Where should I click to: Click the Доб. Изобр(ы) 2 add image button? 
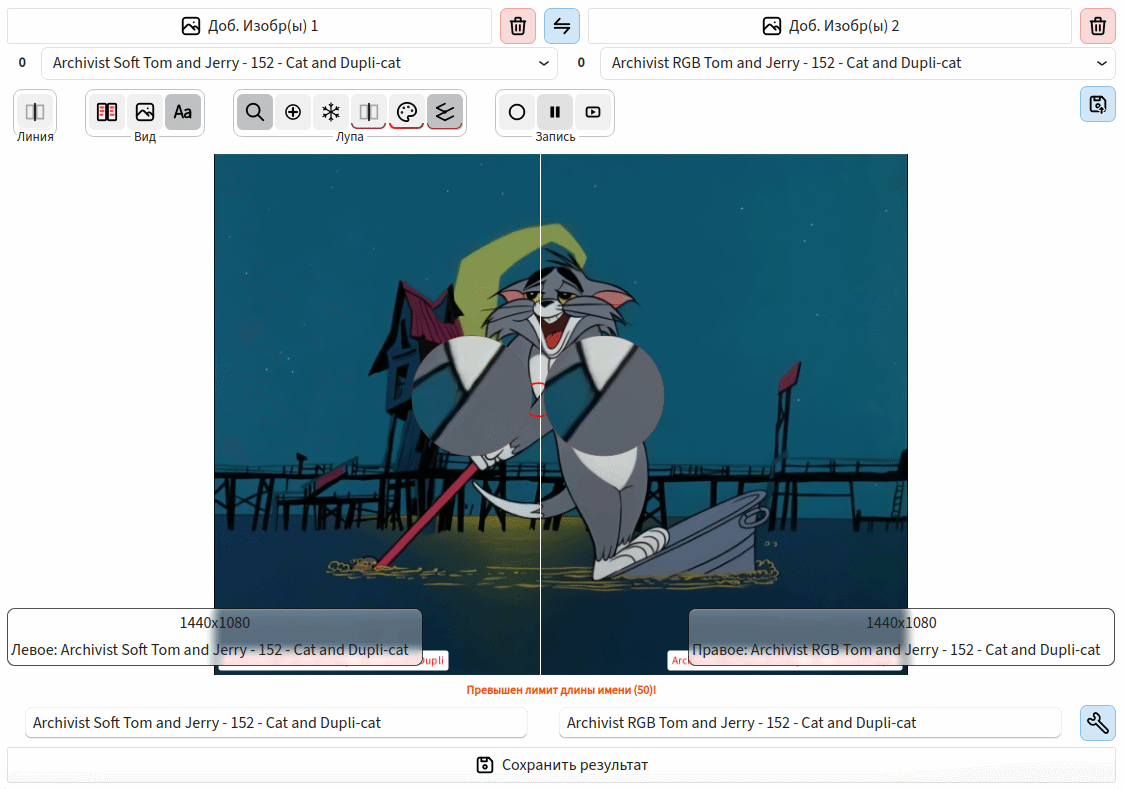pyautogui.click(x=830, y=27)
